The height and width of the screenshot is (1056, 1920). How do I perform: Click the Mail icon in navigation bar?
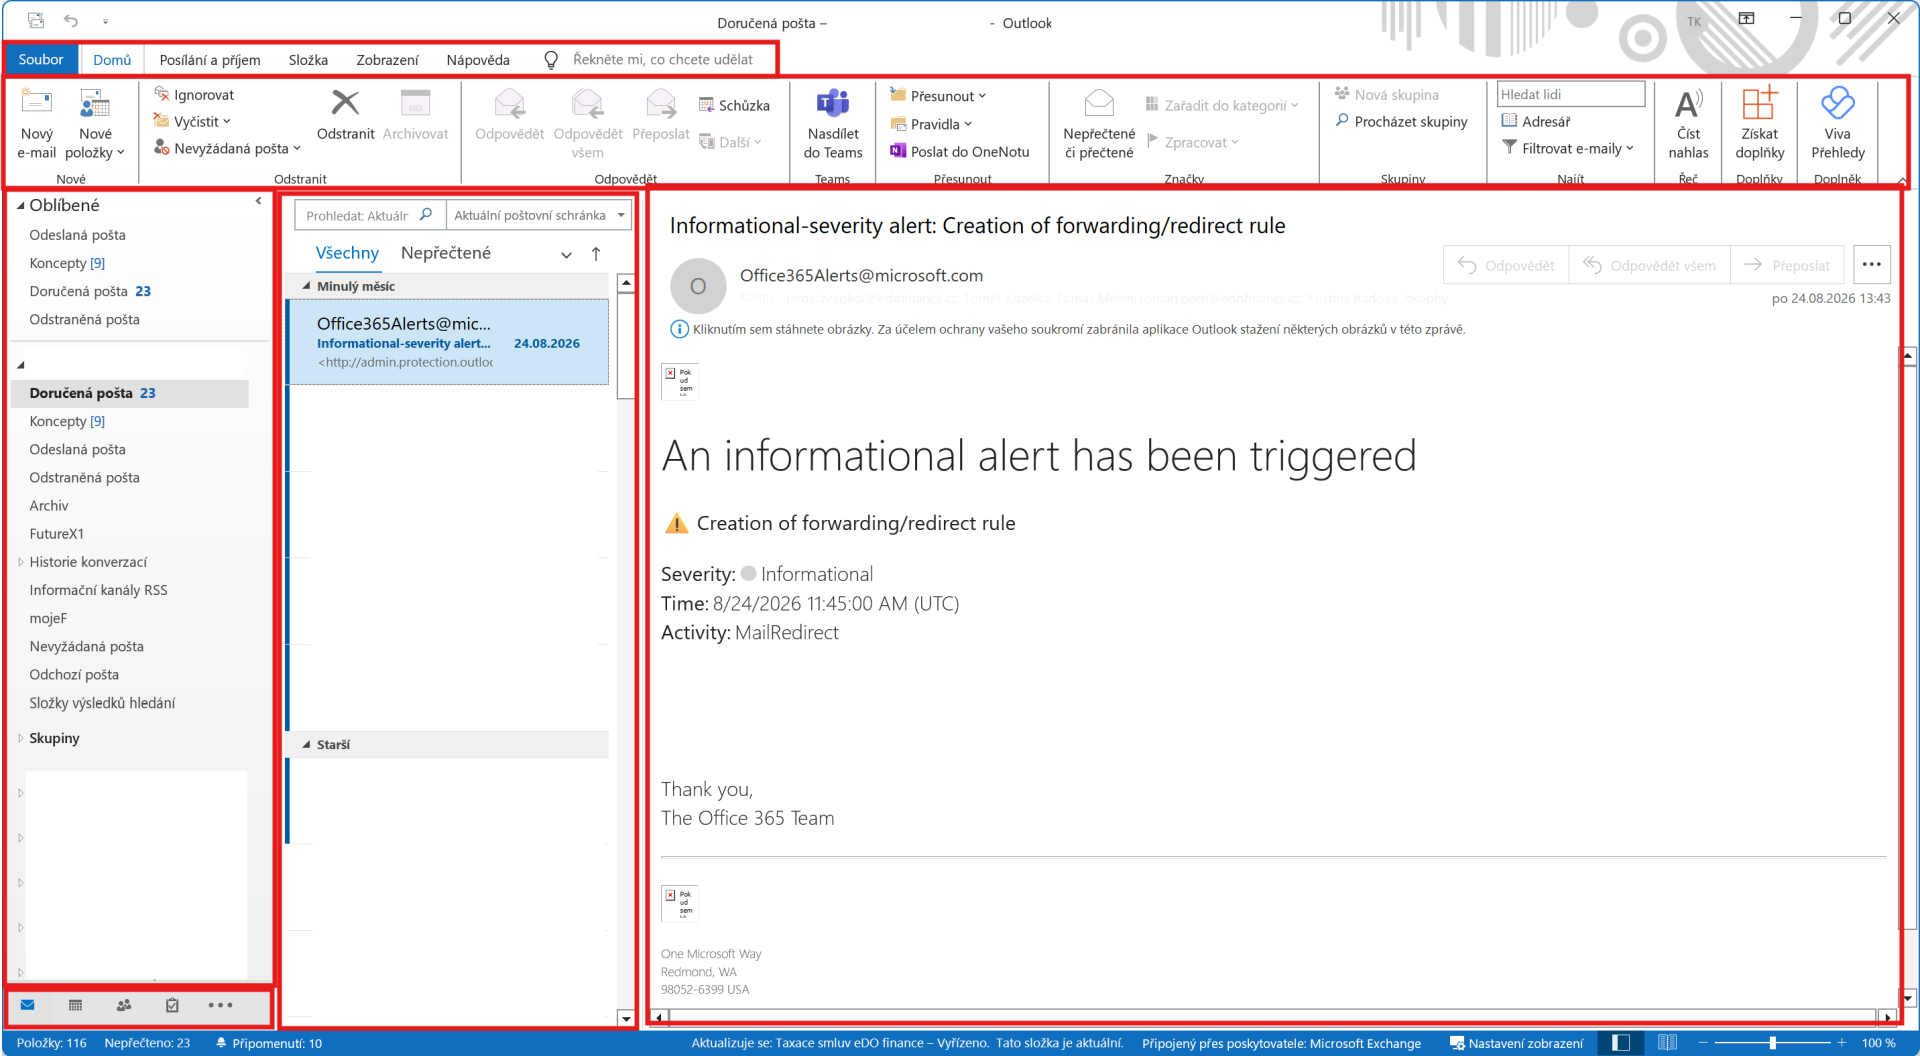[27, 1005]
